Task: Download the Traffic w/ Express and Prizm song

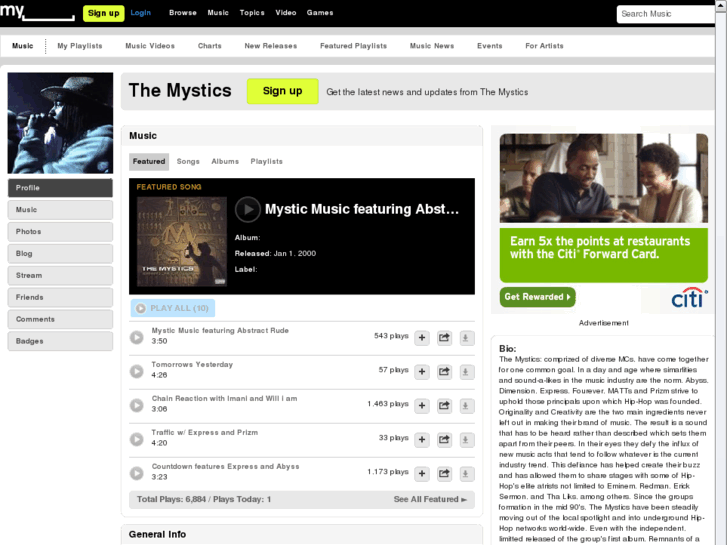Action: point(466,440)
